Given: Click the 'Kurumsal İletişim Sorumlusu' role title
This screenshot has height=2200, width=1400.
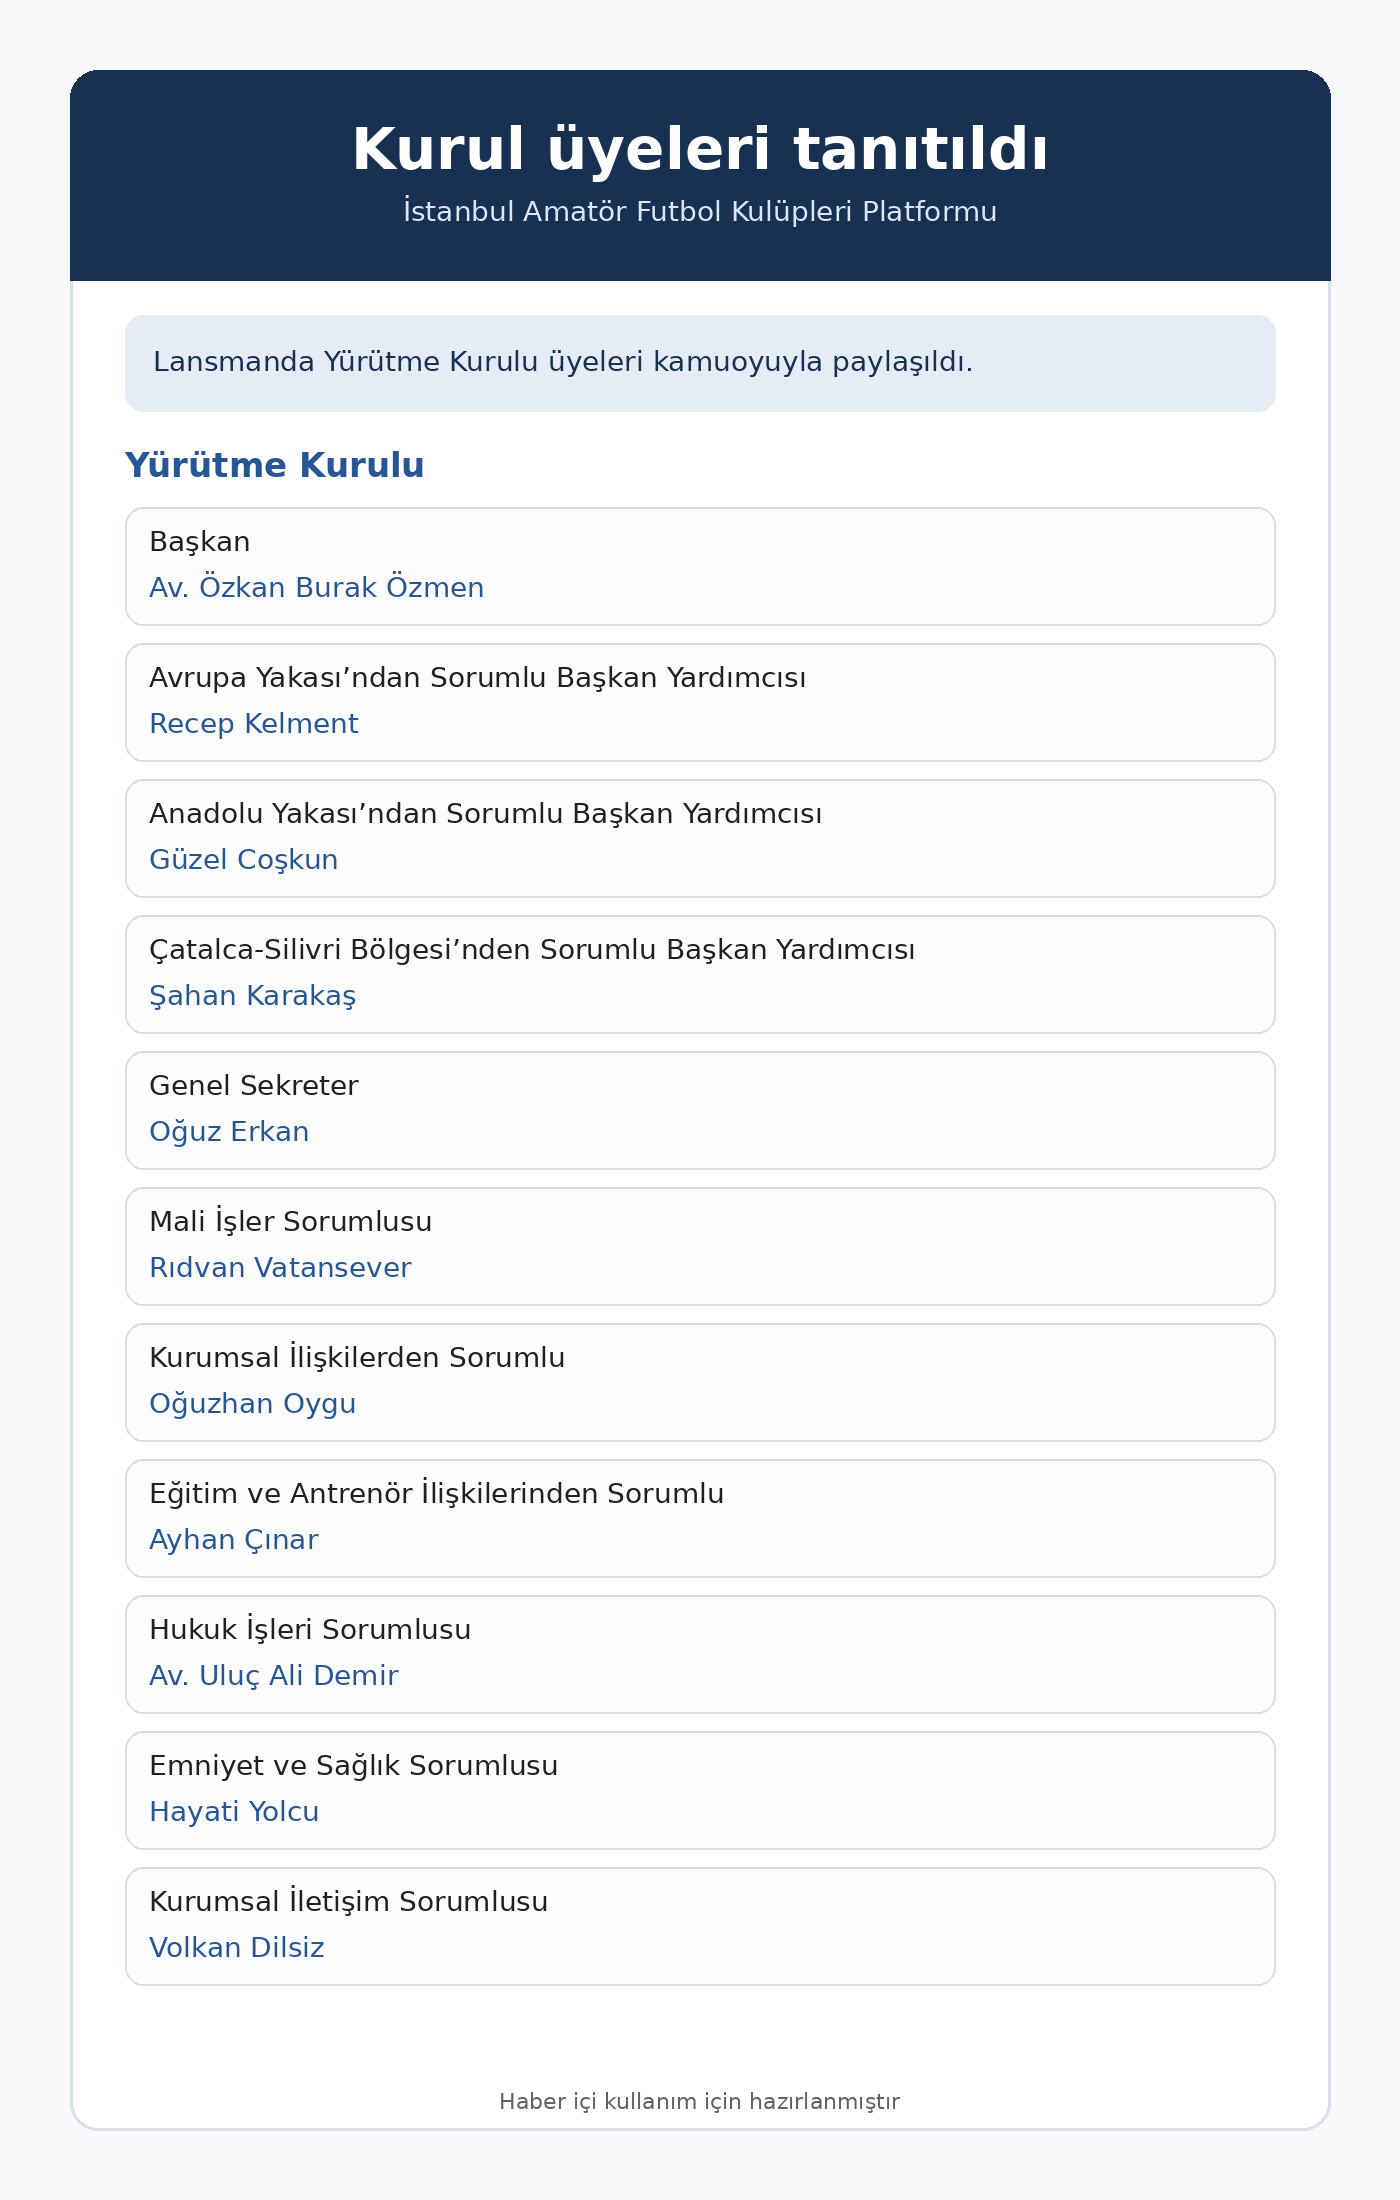Looking at the screenshot, I should [x=348, y=1902].
